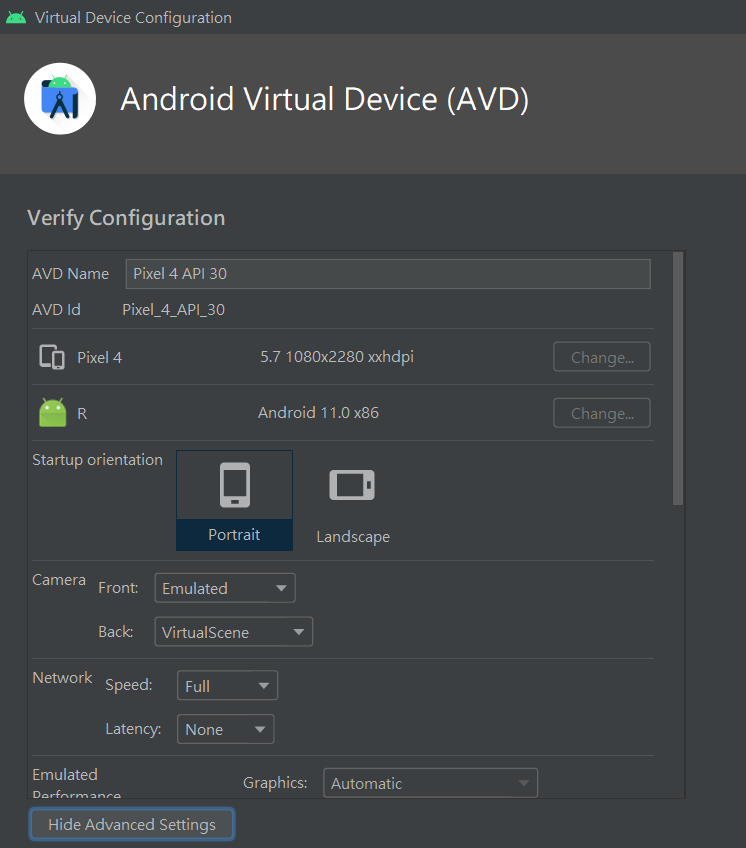
Task: Click the green Android icon in title bar
Action: (16, 17)
